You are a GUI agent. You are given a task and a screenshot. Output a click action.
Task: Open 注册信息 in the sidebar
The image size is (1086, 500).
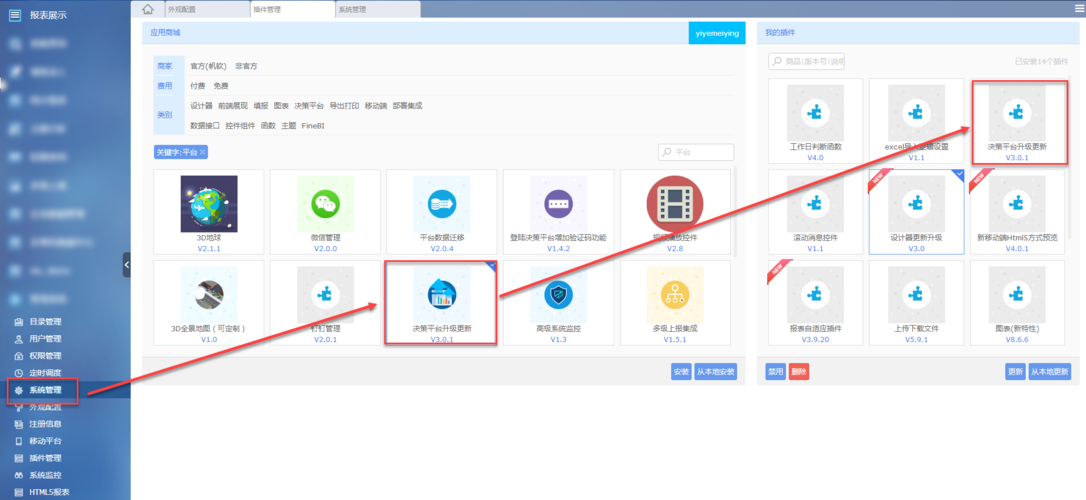point(46,424)
